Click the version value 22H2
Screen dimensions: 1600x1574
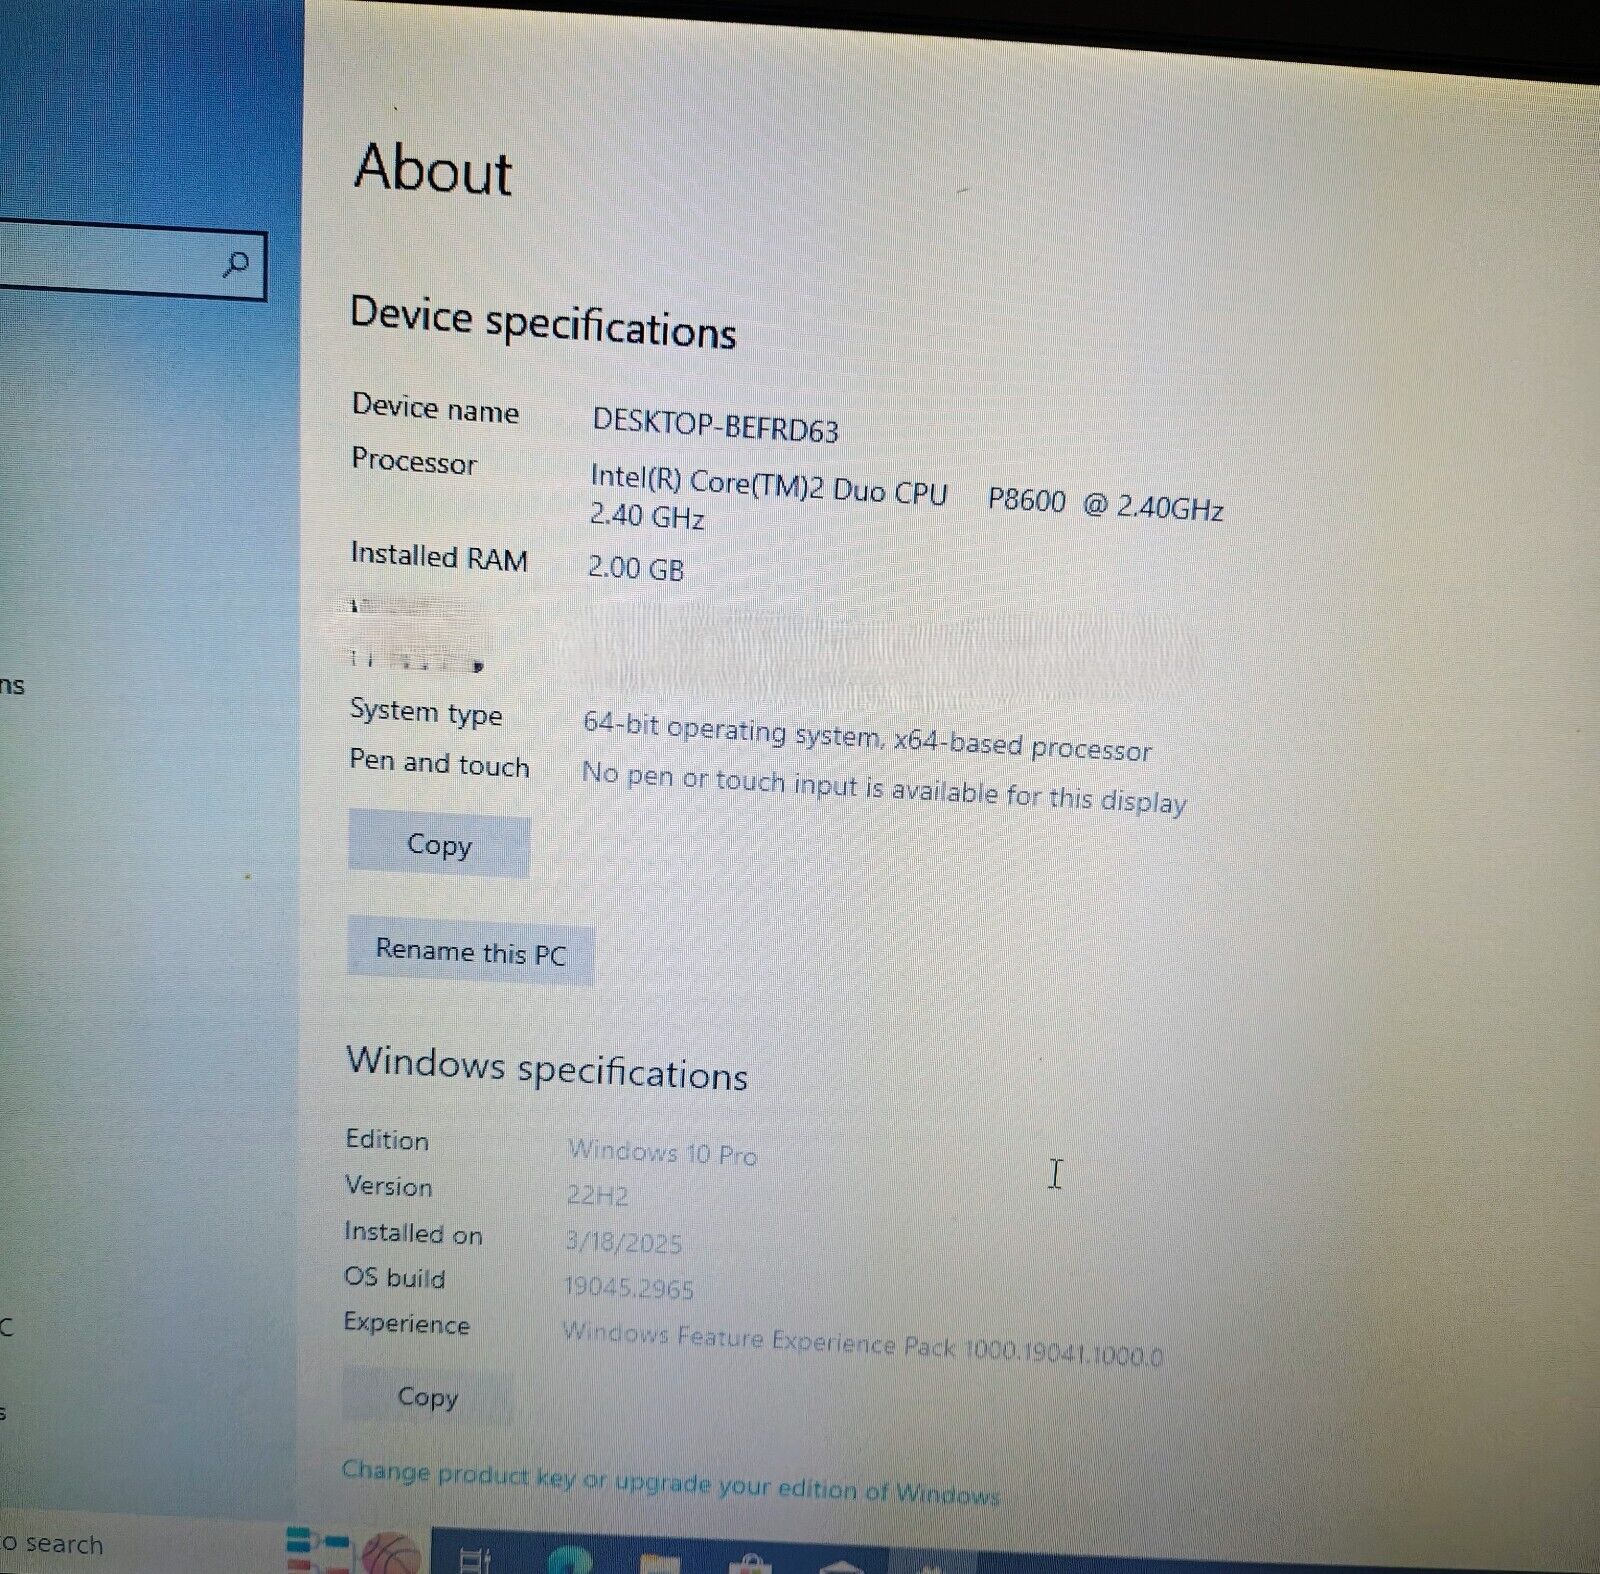[x=597, y=1195]
